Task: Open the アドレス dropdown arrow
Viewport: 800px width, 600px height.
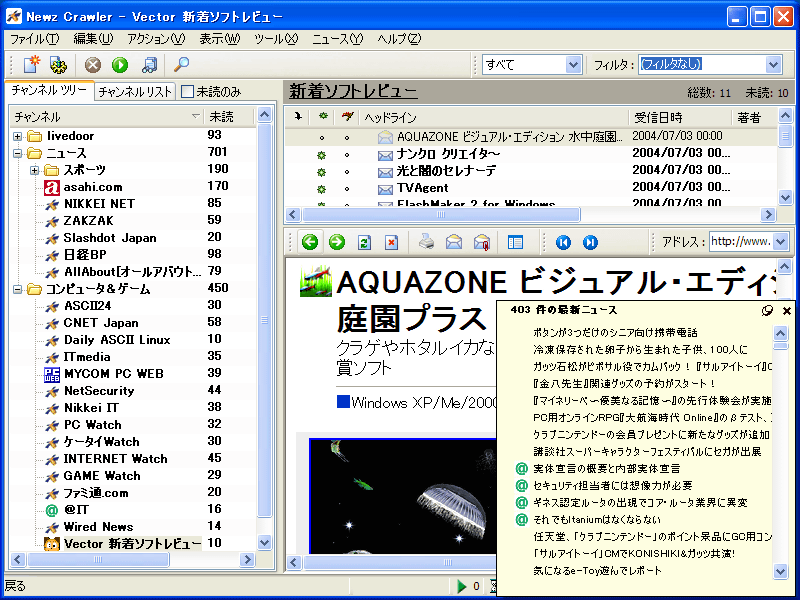Action: point(781,241)
